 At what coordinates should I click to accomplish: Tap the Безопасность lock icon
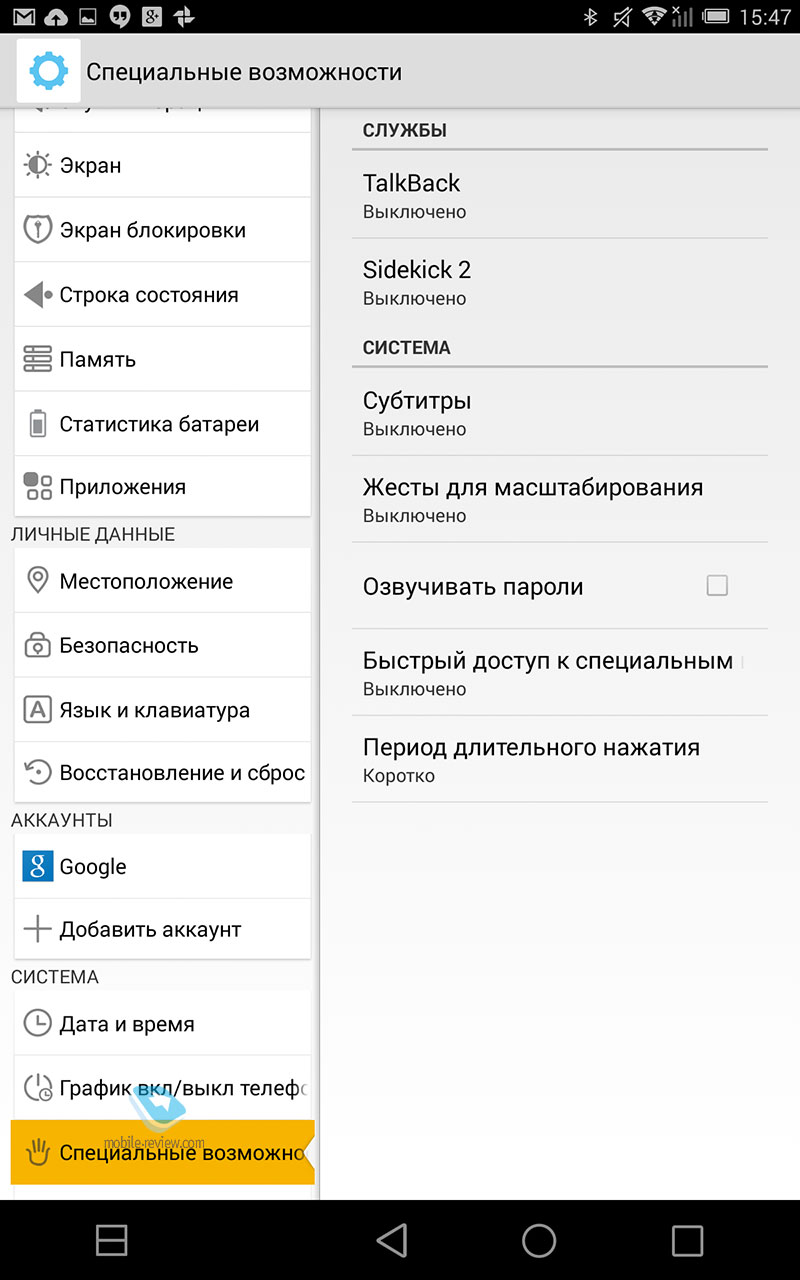(x=37, y=645)
